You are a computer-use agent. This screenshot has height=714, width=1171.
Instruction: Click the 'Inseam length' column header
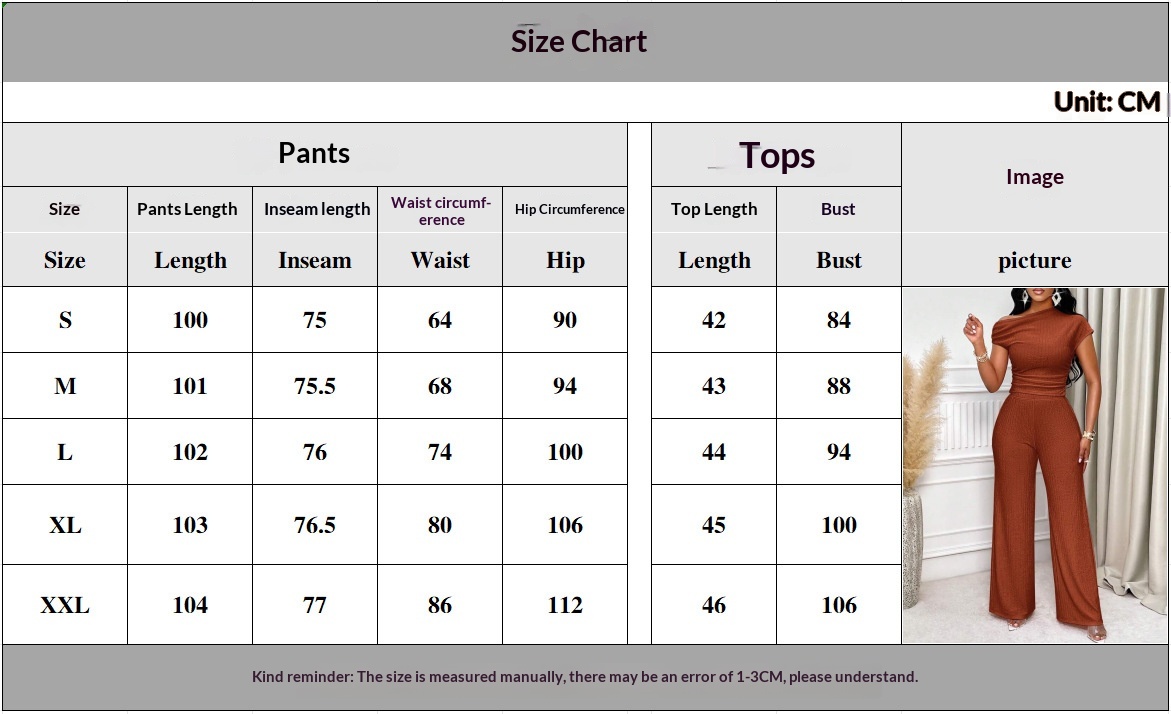[x=316, y=209]
